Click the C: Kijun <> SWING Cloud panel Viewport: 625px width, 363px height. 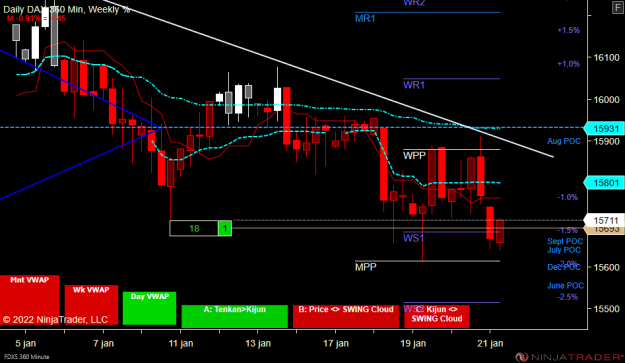point(437,316)
